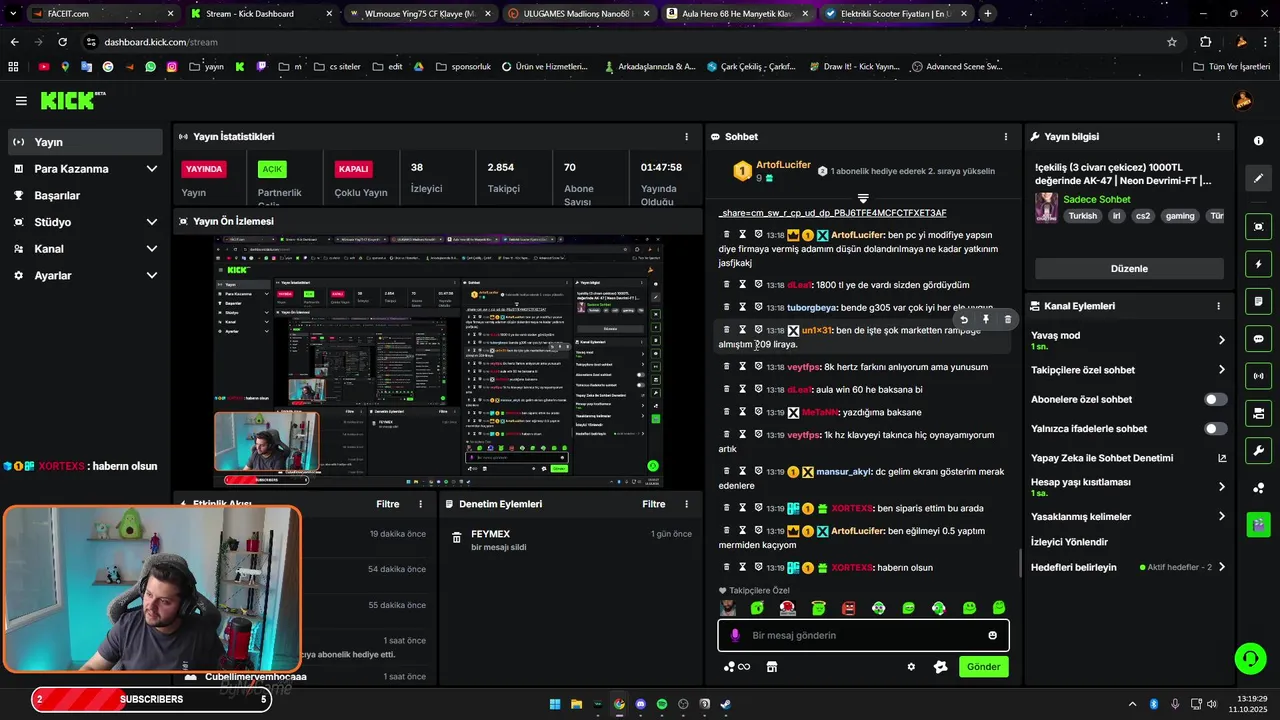Screen dimensions: 1280x720
Task: Click the channel points infinity icon
Action: pos(737,667)
